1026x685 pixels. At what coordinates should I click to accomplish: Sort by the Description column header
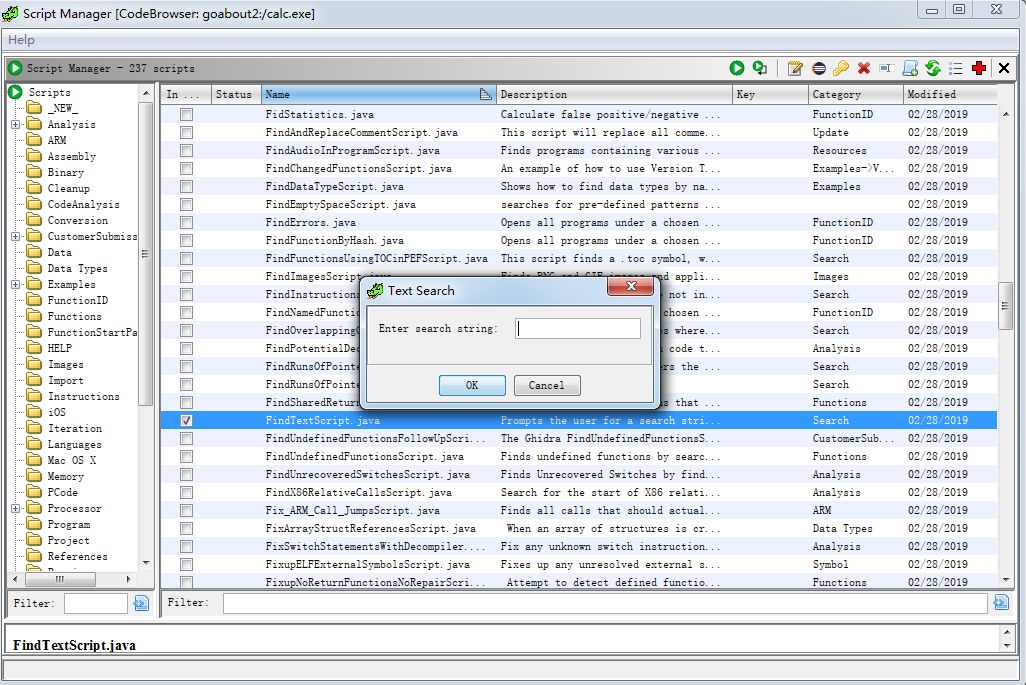coord(614,94)
